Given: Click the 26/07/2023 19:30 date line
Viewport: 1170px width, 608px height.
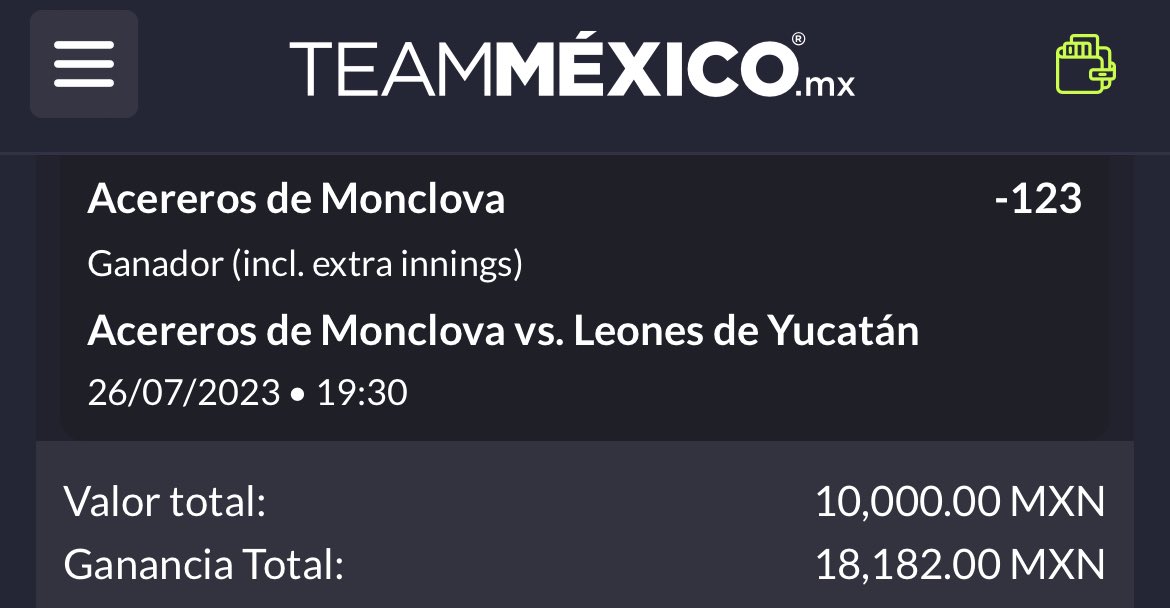Looking at the screenshot, I should 248,392.
